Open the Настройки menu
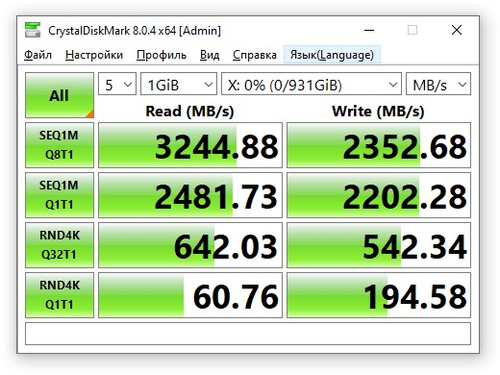Image resolution: width=500 pixels, height=375 pixels. [94, 55]
